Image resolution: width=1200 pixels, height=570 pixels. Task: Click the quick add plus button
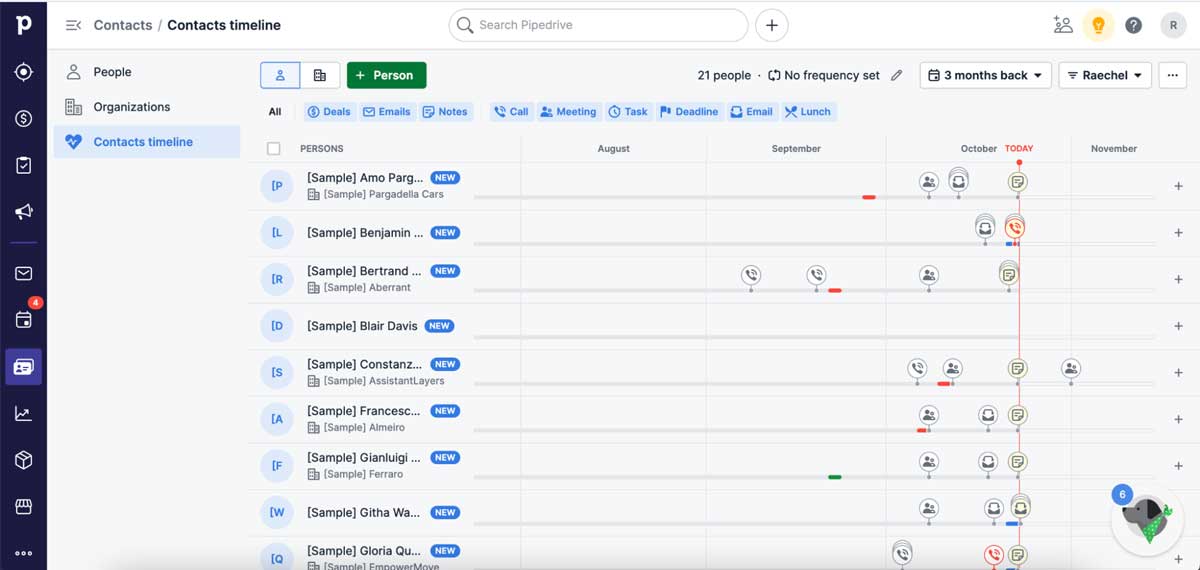771,25
